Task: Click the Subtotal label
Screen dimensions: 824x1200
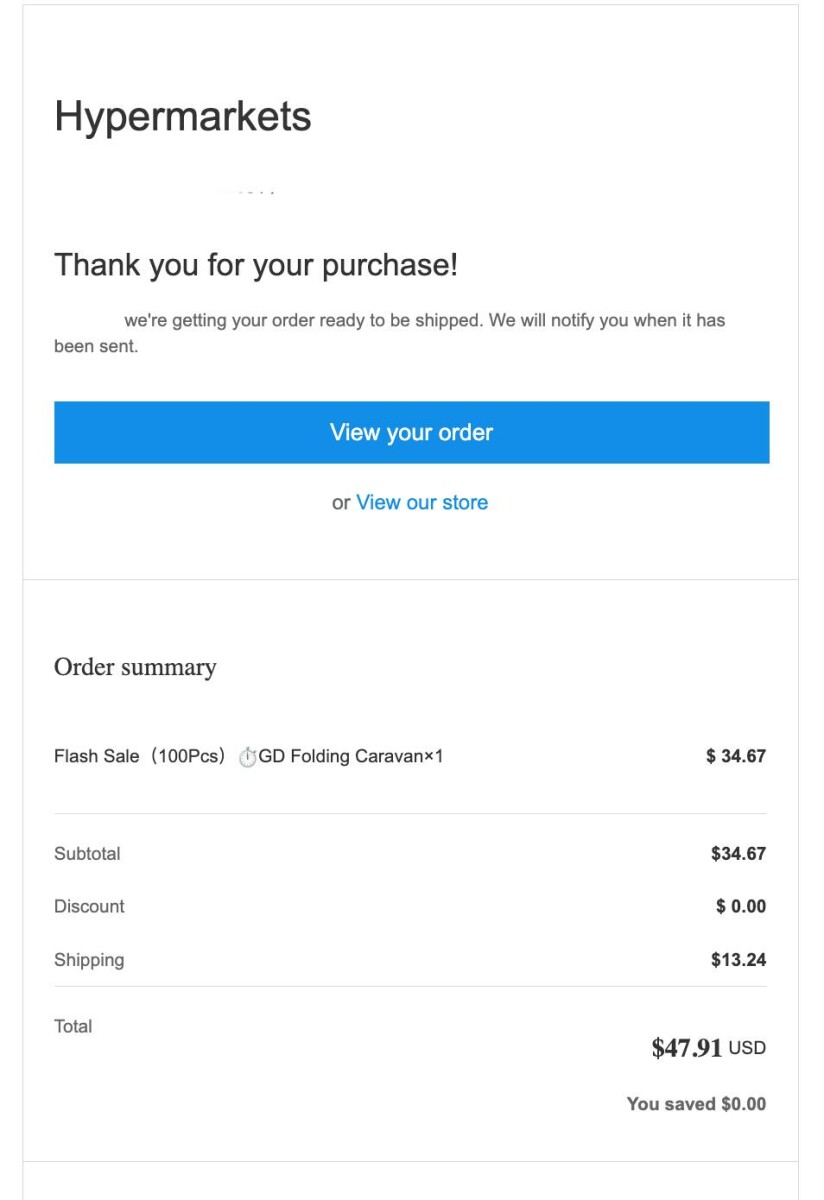Action: [87, 854]
